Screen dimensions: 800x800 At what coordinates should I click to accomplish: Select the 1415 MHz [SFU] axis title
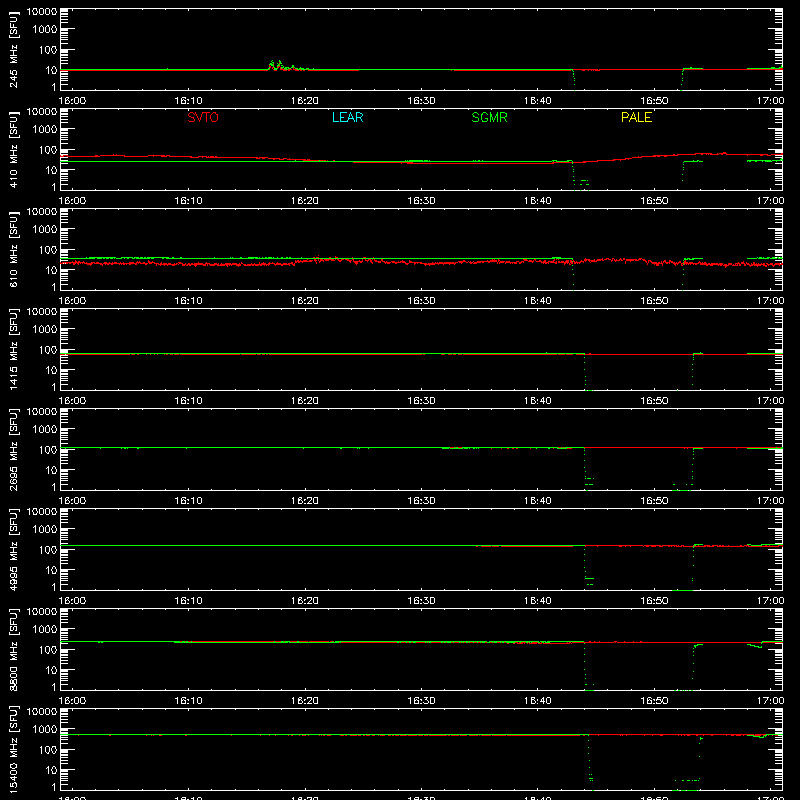13,349
